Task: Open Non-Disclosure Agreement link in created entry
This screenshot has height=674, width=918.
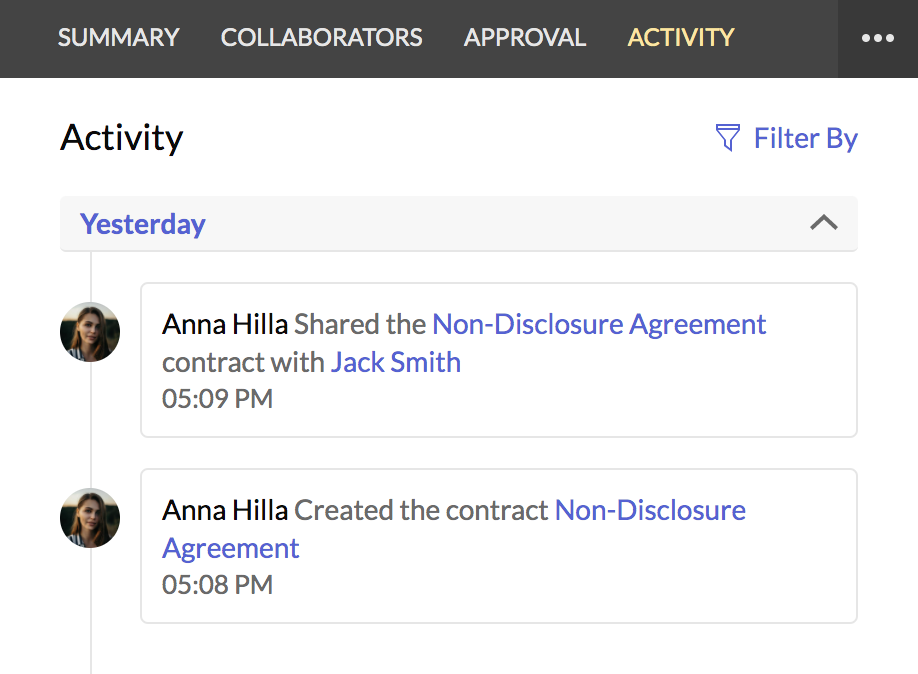Action: (x=454, y=529)
